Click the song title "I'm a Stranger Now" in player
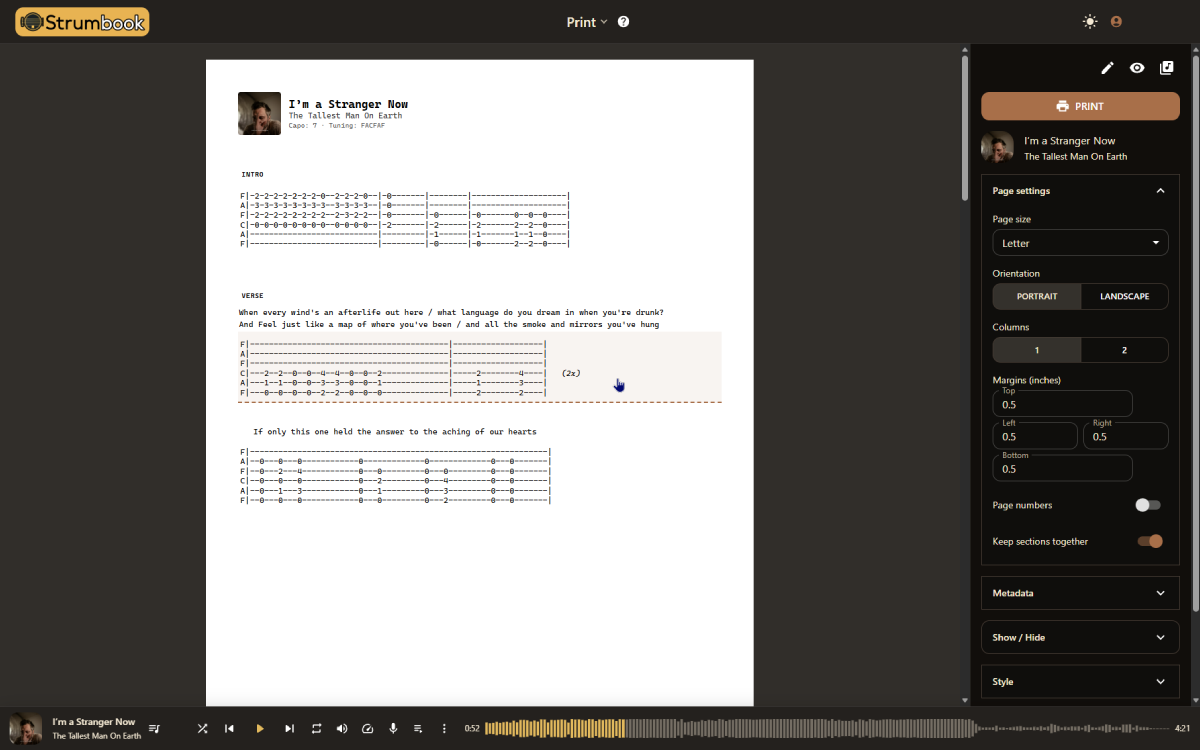 click(x=94, y=722)
